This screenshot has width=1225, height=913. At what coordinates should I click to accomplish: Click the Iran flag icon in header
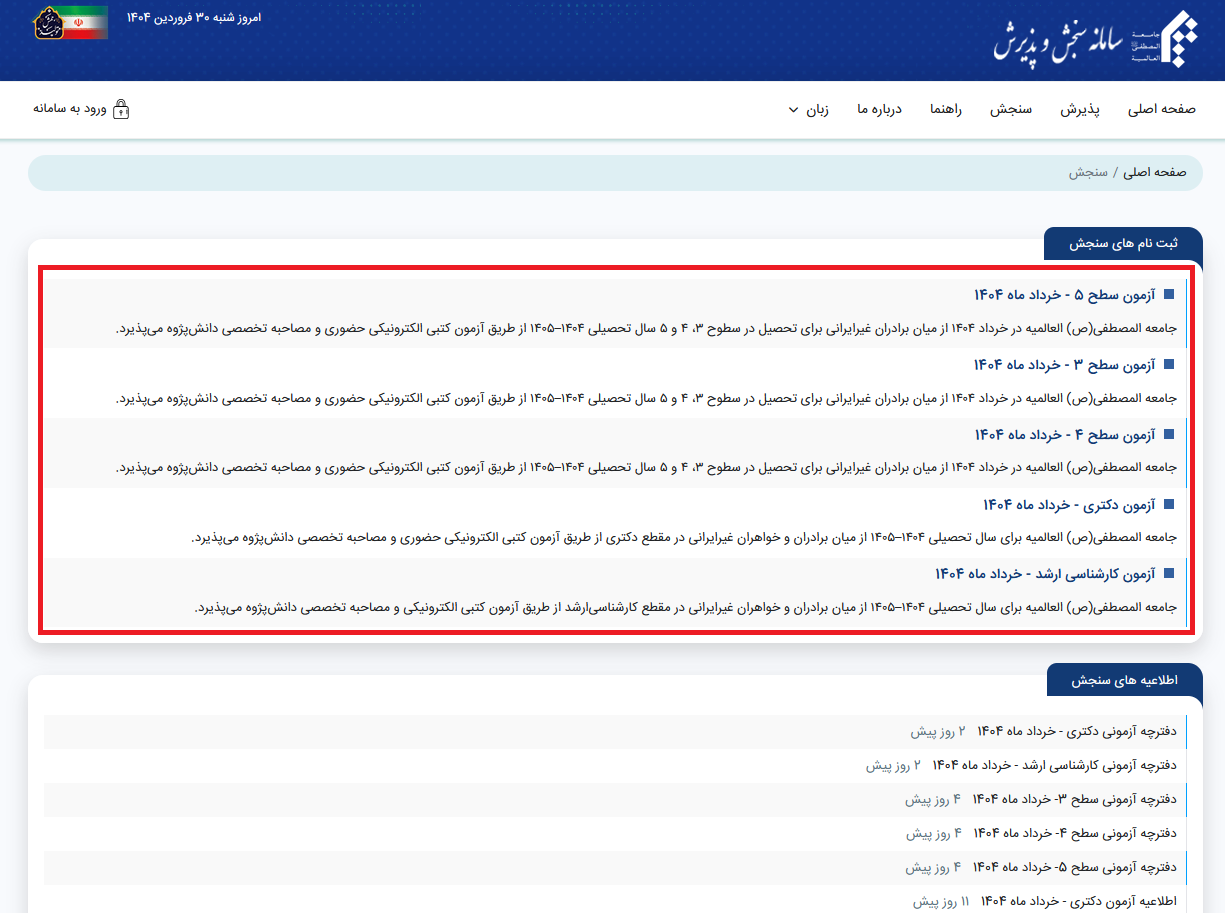[x=87, y=22]
